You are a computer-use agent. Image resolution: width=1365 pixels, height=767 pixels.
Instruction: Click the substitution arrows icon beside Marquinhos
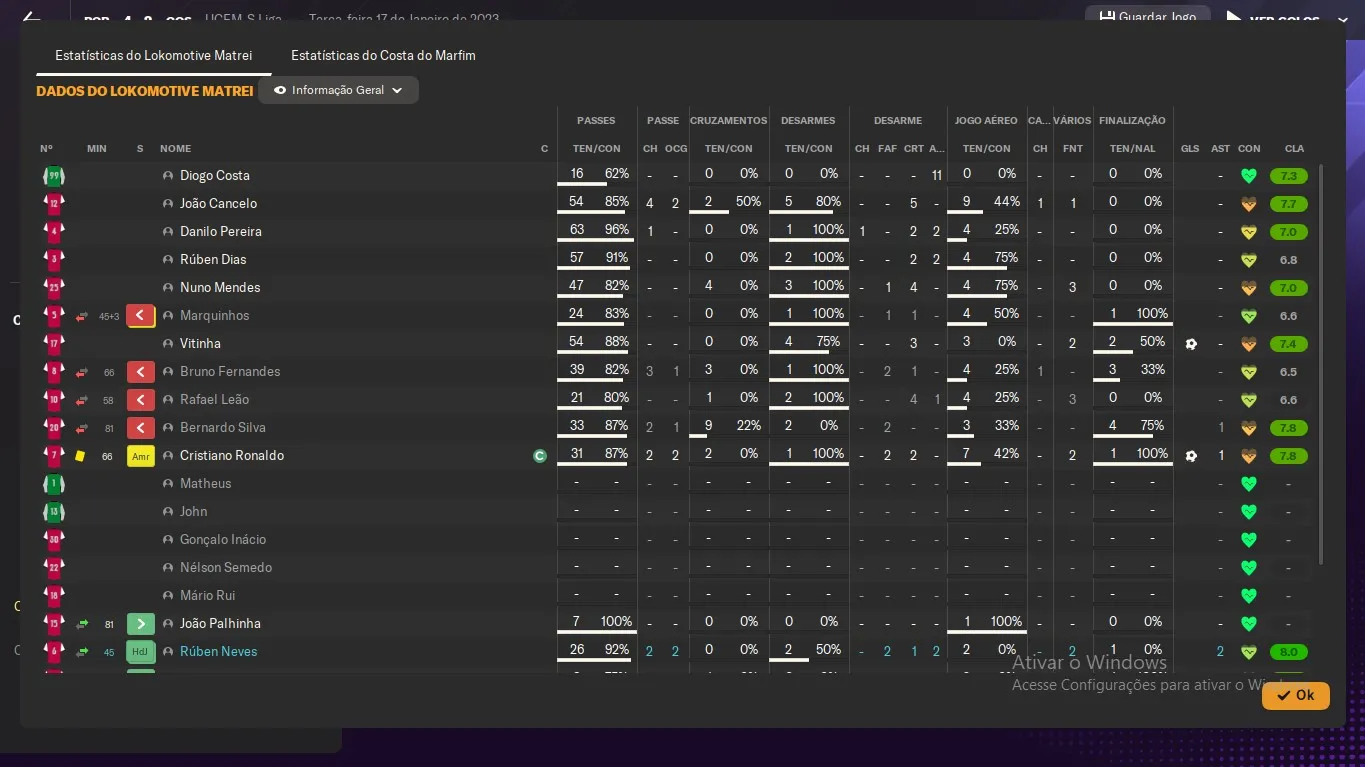(x=82, y=316)
